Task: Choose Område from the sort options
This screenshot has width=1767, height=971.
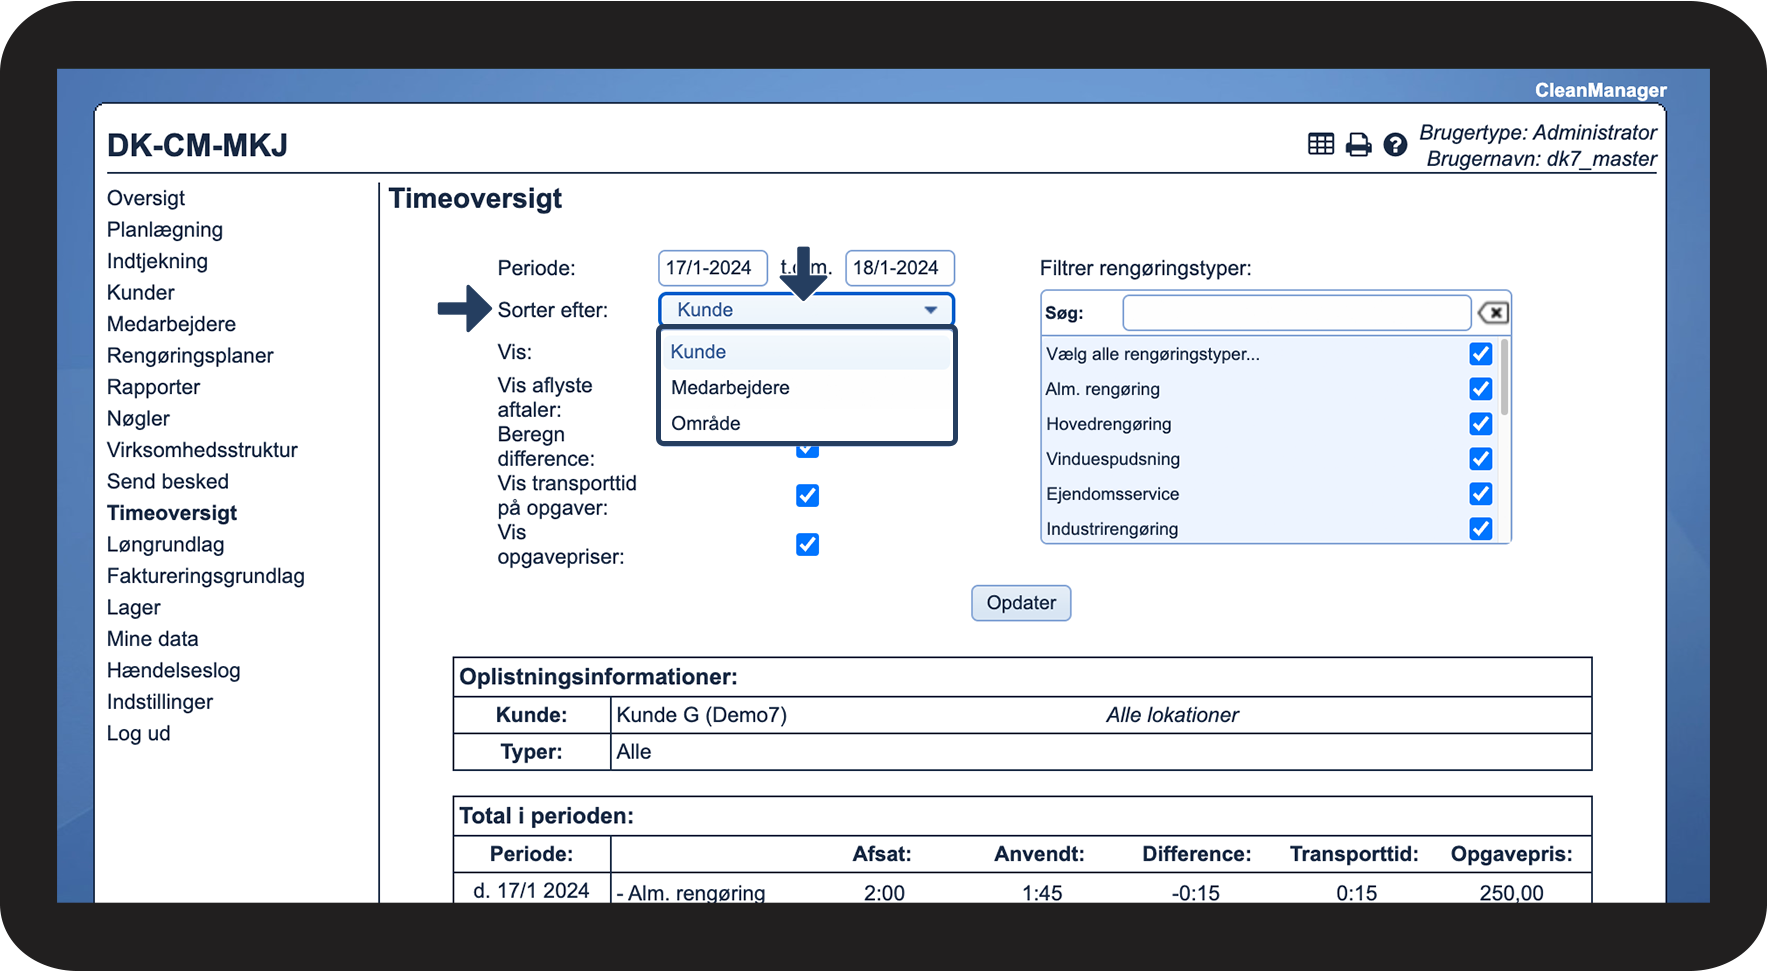Action: (x=706, y=423)
